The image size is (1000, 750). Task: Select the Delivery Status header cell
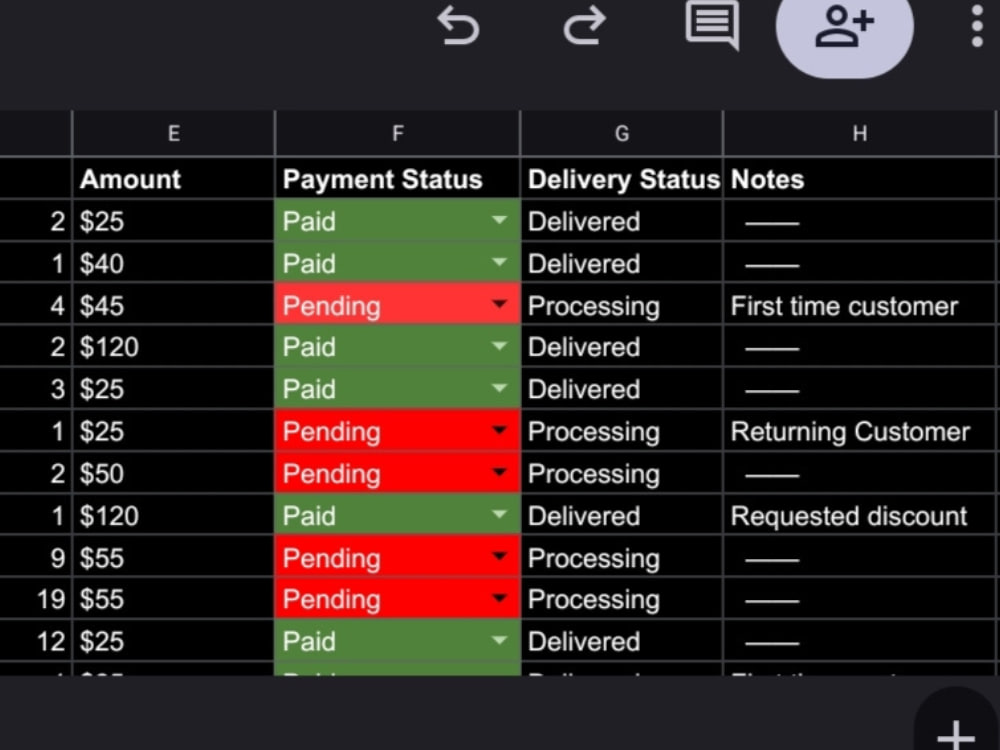622,179
